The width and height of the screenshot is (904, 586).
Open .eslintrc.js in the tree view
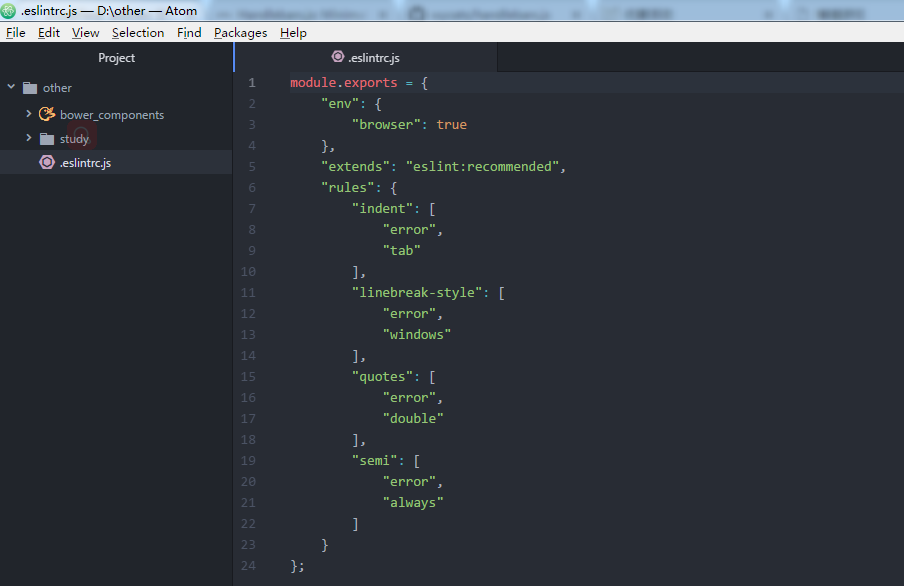point(85,163)
